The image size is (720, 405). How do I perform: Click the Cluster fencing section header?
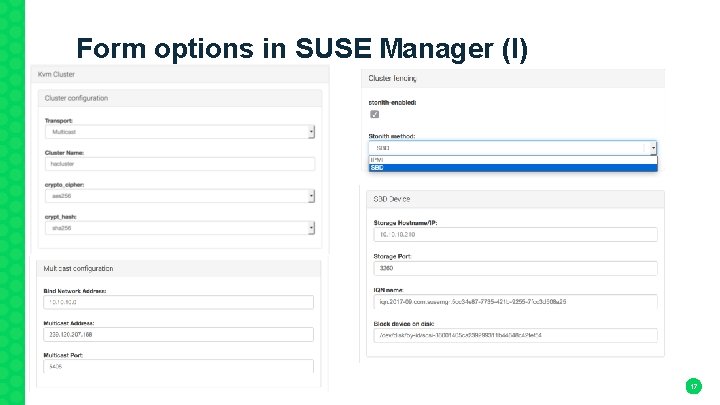[x=514, y=78]
